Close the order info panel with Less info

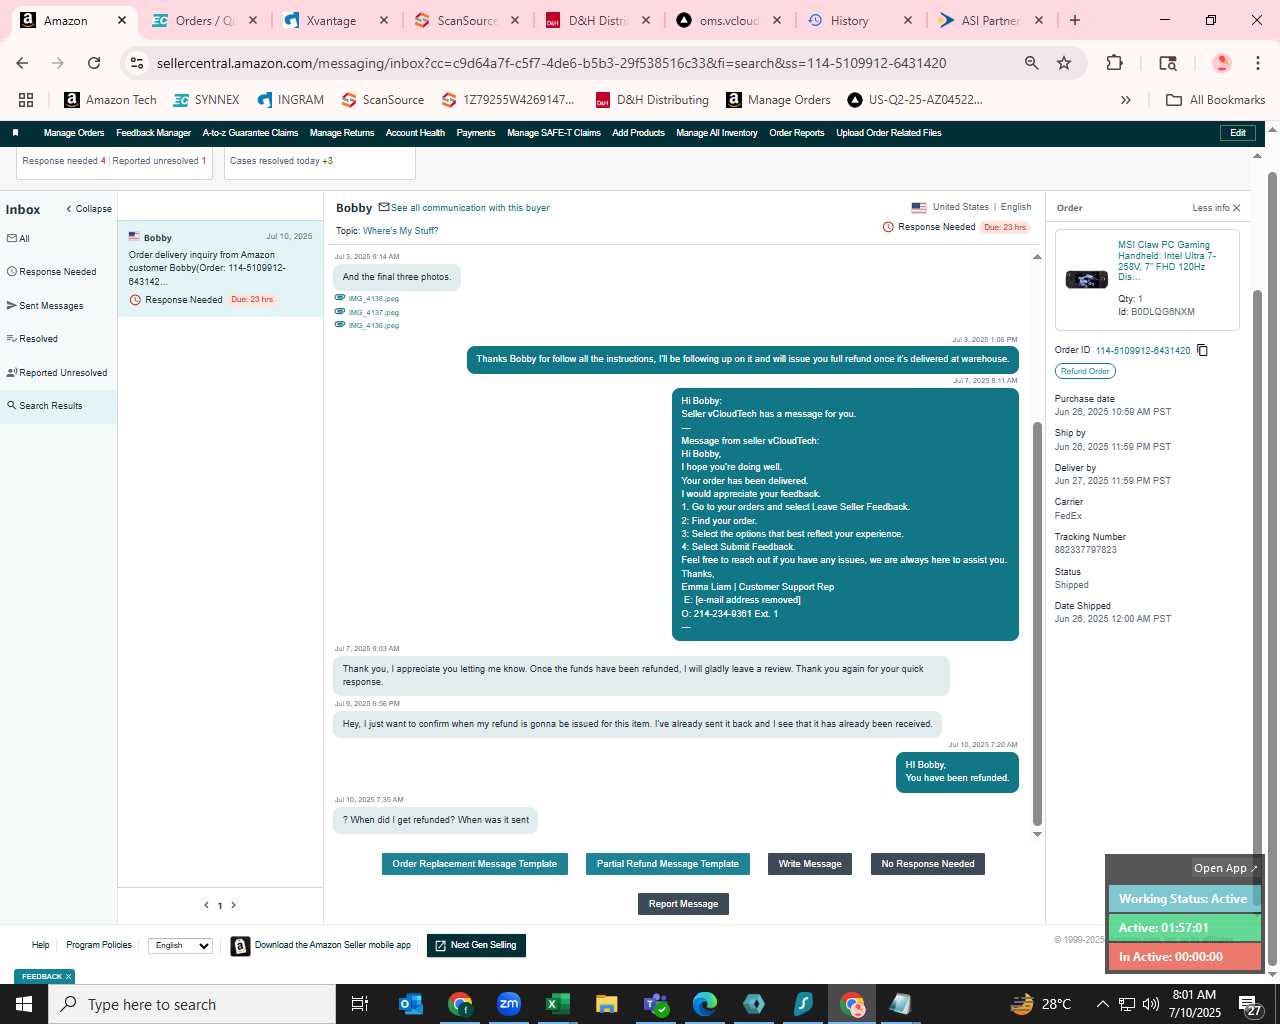pos(1216,208)
